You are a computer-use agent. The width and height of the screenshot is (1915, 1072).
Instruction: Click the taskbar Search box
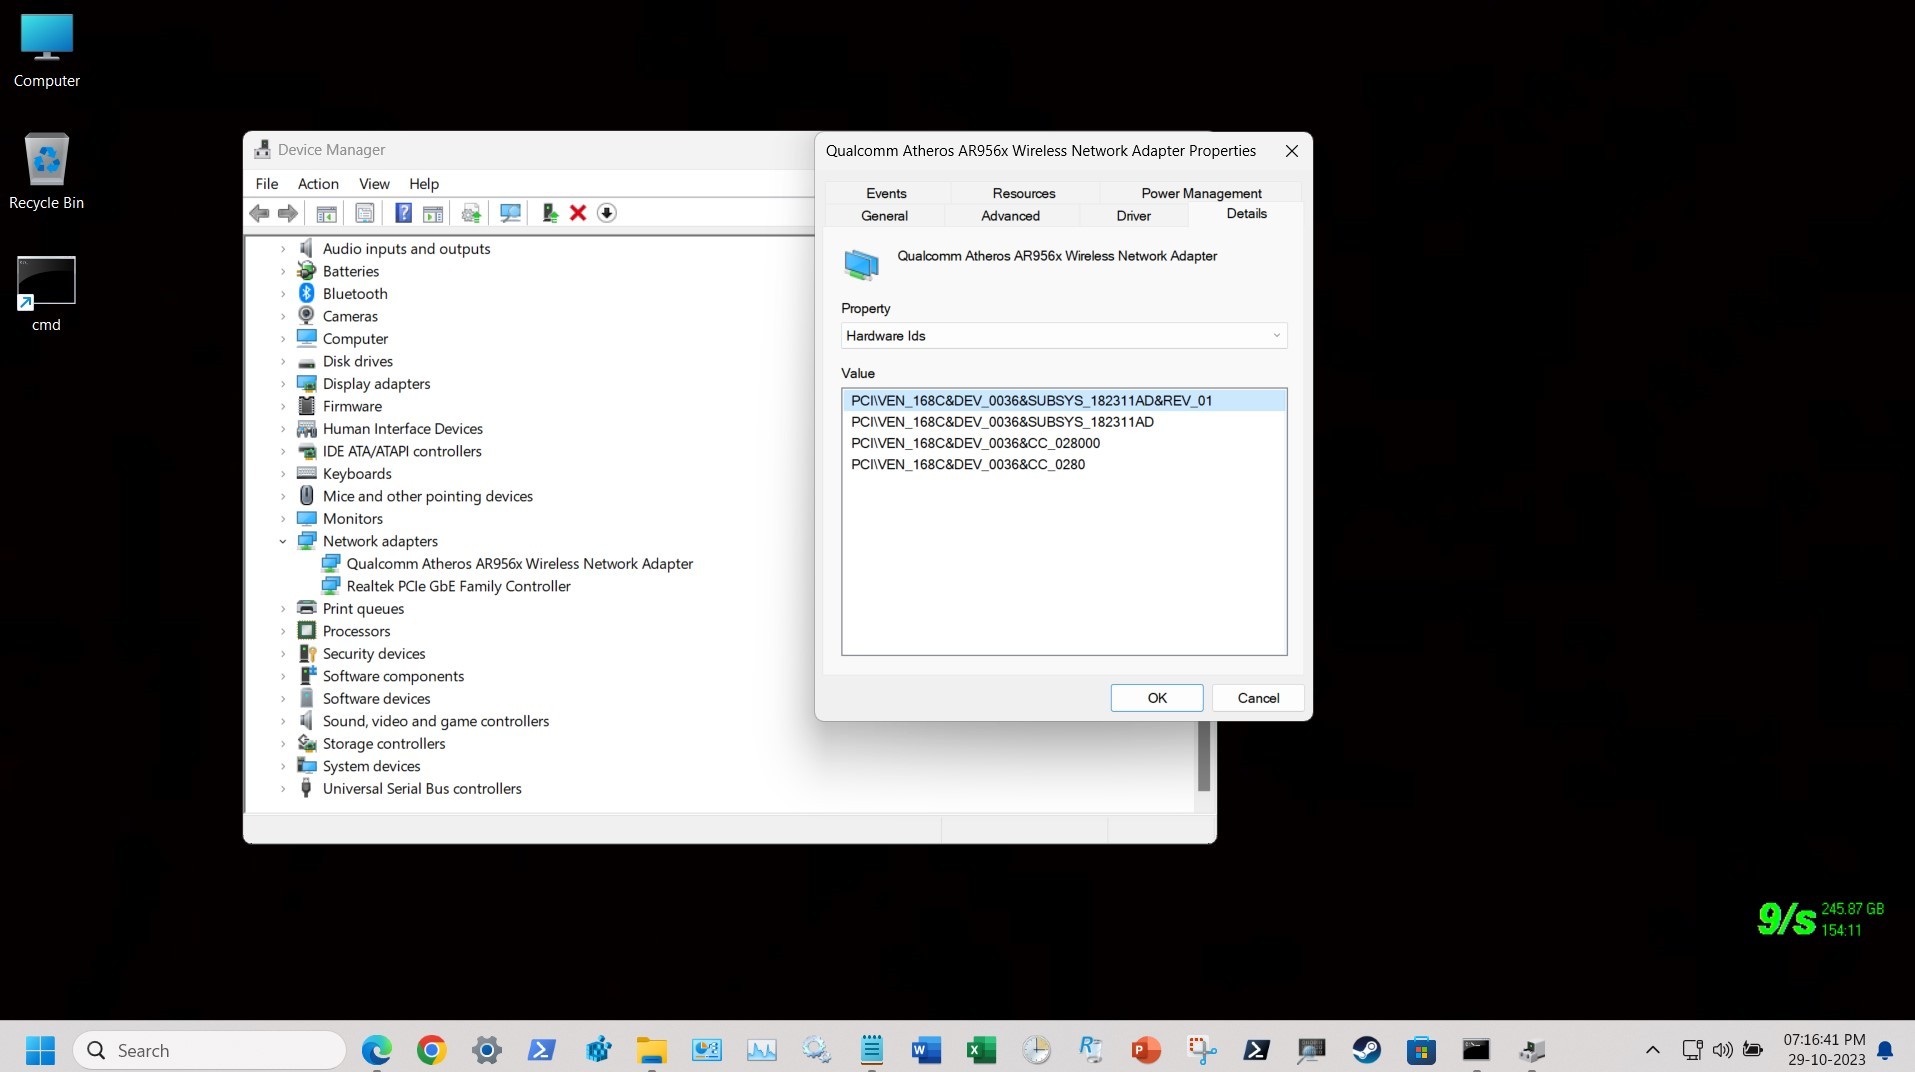pyautogui.click(x=210, y=1050)
